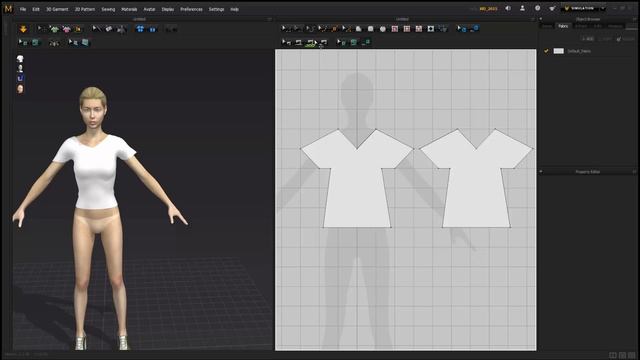640x360 pixels.
Task: Click the blue round texture icon in the 2D toolbar
Action: click(475, 29)
